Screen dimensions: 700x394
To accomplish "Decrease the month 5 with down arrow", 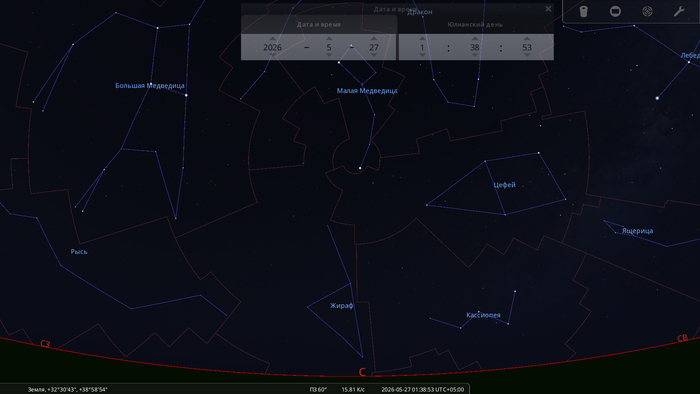I will pyautogui.click(x=329, y=55).
